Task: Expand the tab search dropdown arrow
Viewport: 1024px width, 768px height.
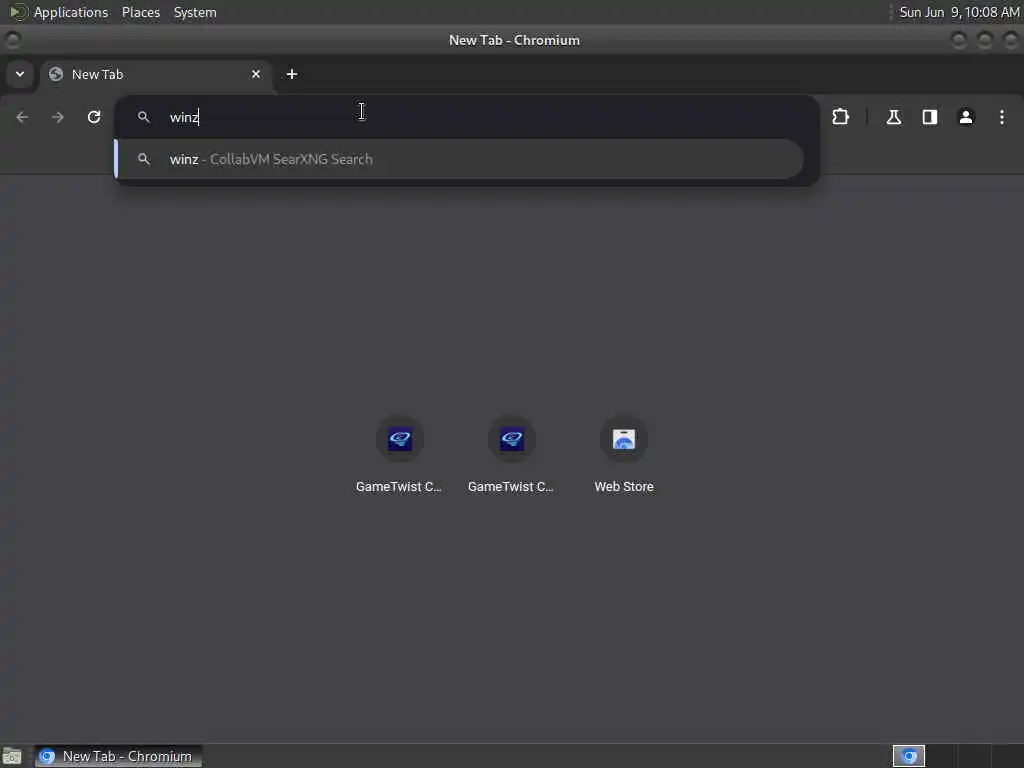Action: coord(20,74)
